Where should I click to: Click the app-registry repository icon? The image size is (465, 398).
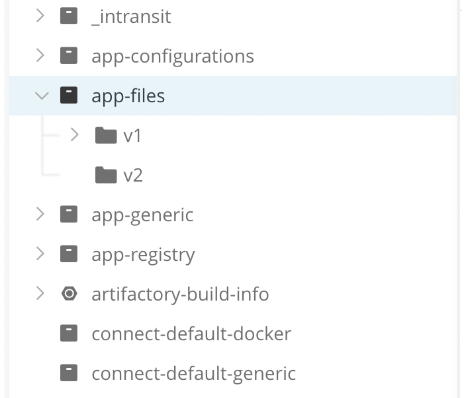point(69,254)
